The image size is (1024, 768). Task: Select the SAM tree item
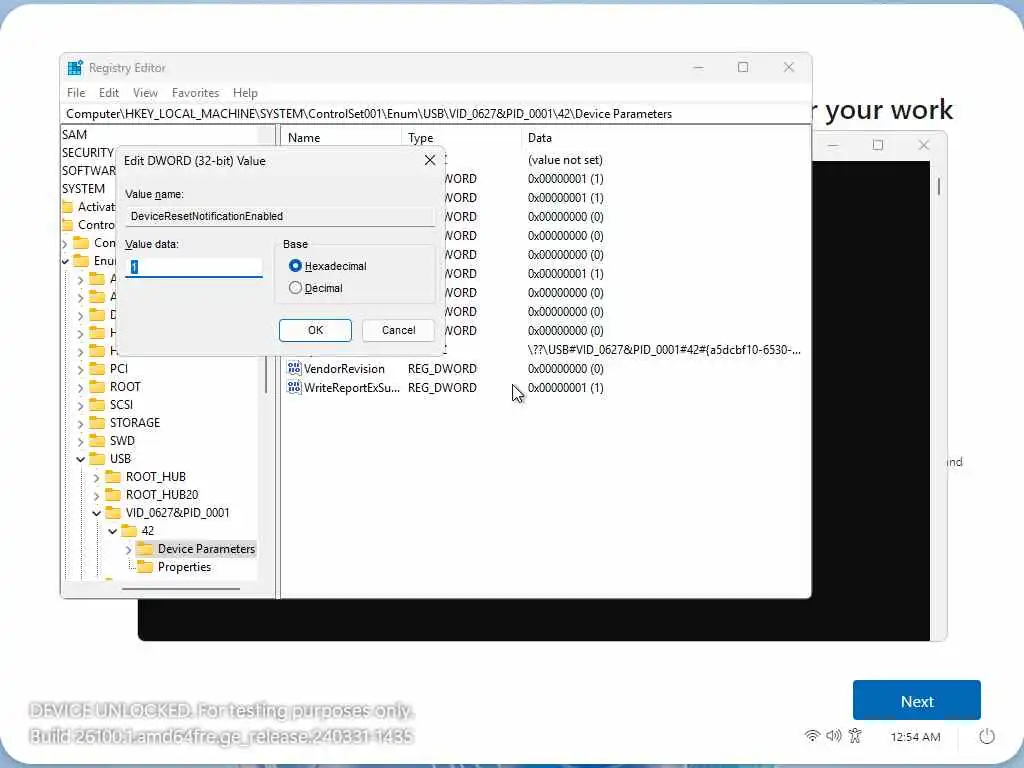click(74, 135)
